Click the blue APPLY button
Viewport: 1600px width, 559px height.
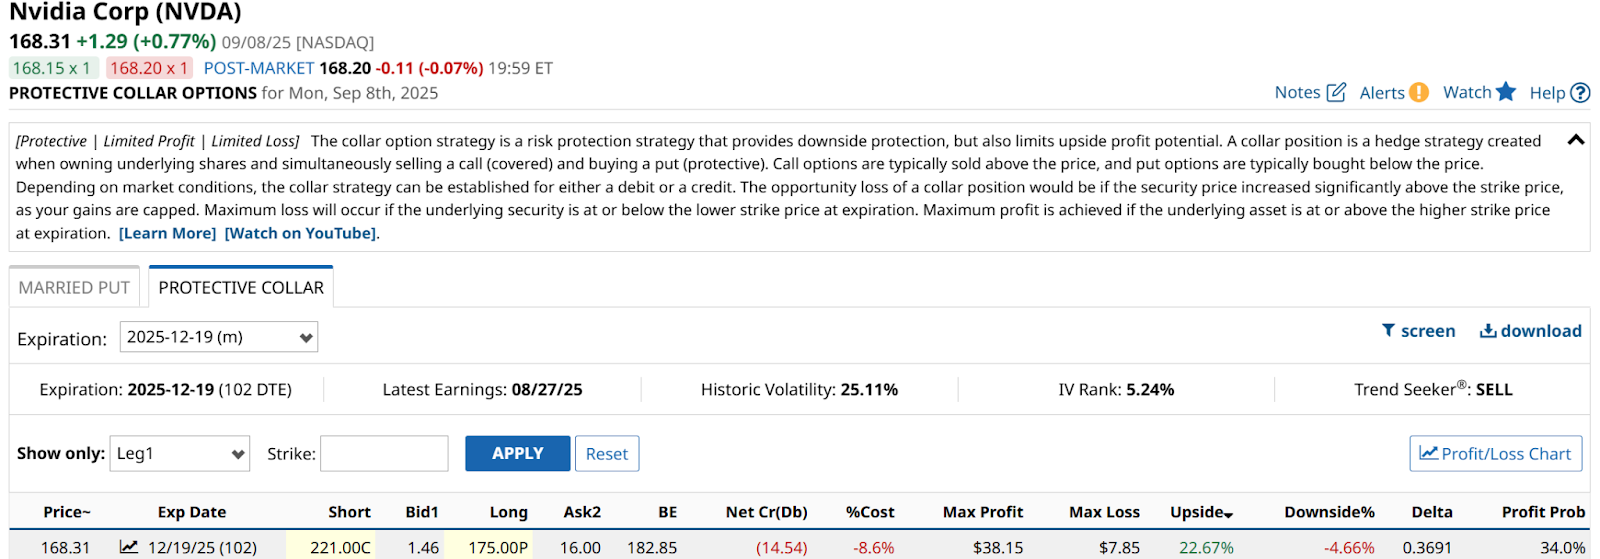click(518, 453)
